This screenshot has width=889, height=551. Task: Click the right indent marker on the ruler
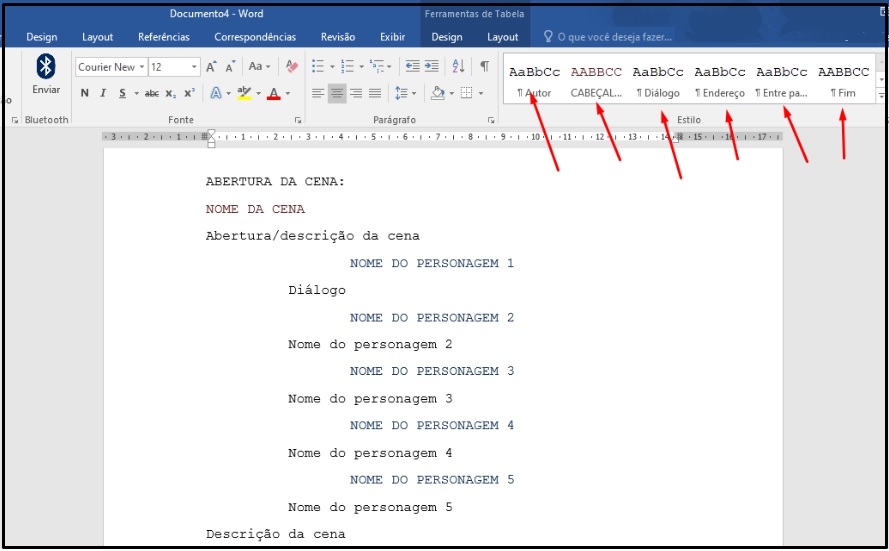(676, 139)
